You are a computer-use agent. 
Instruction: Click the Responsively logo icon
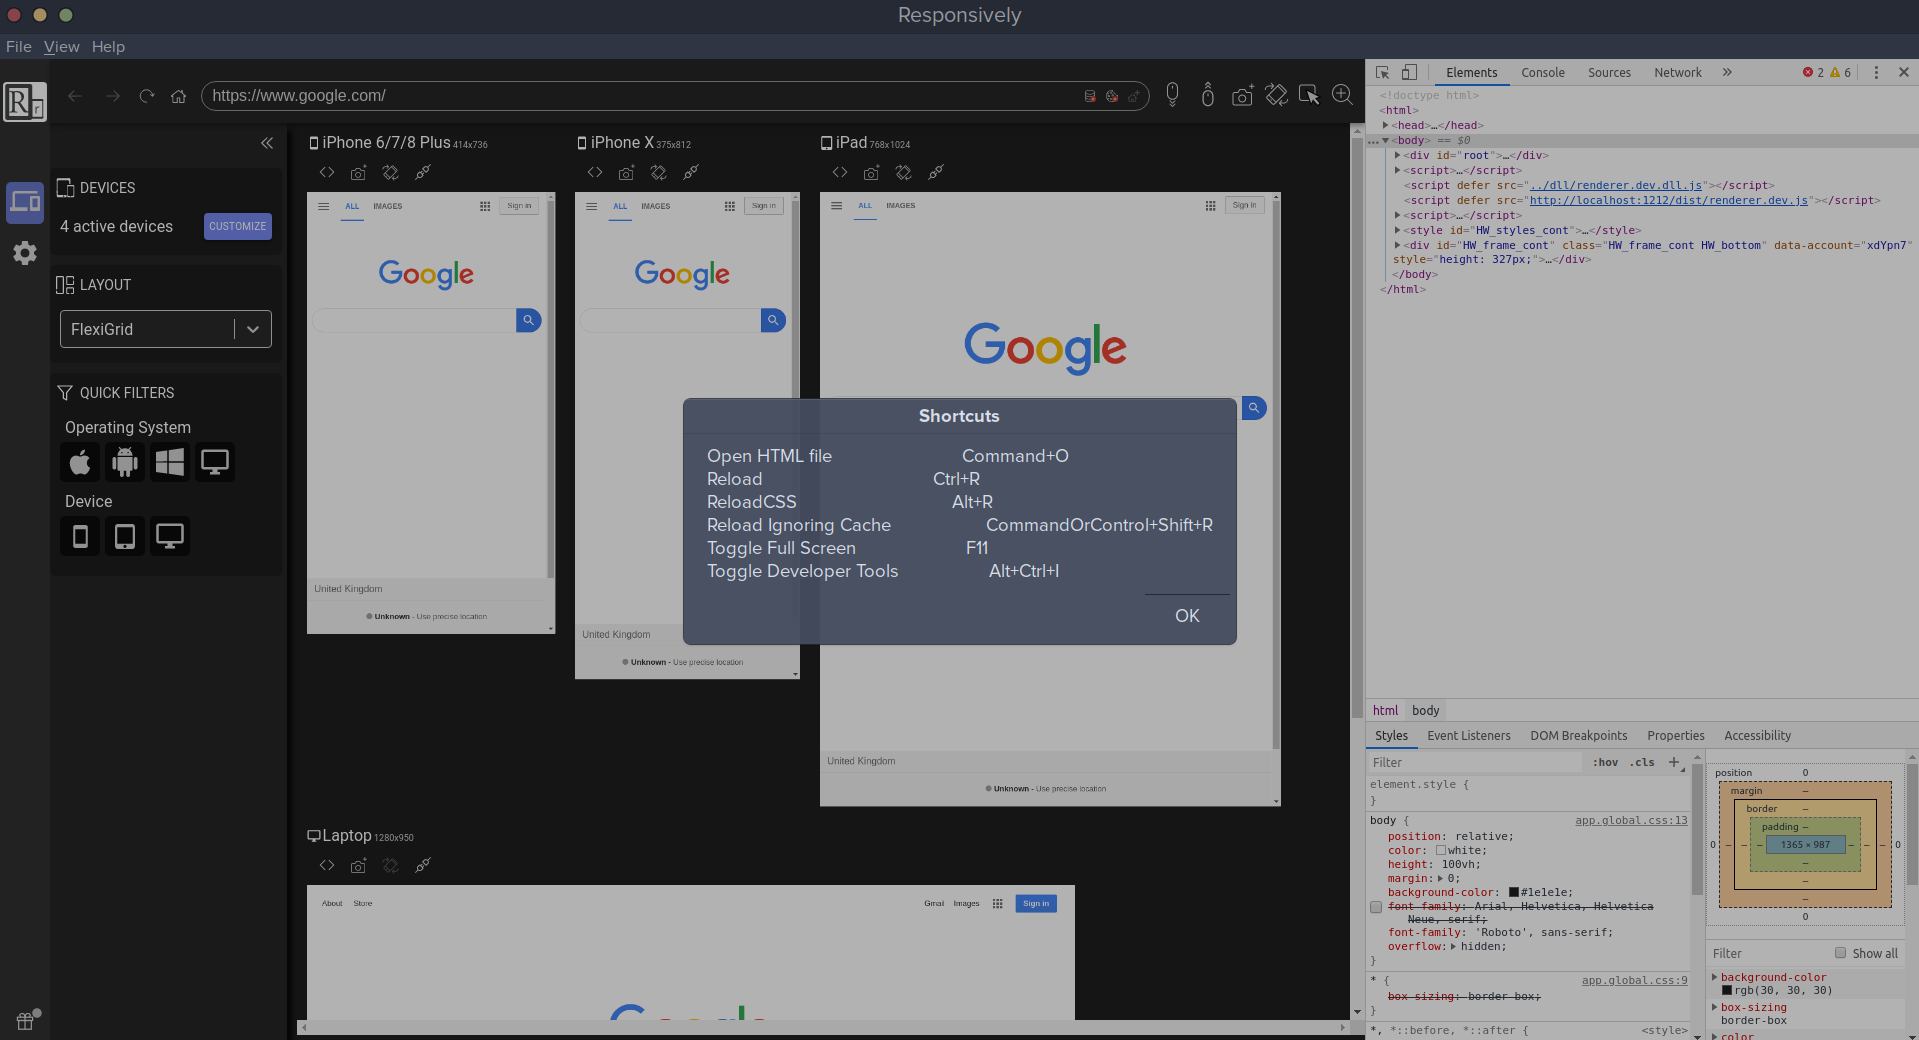pyautogui.click(x=25, y=101)
